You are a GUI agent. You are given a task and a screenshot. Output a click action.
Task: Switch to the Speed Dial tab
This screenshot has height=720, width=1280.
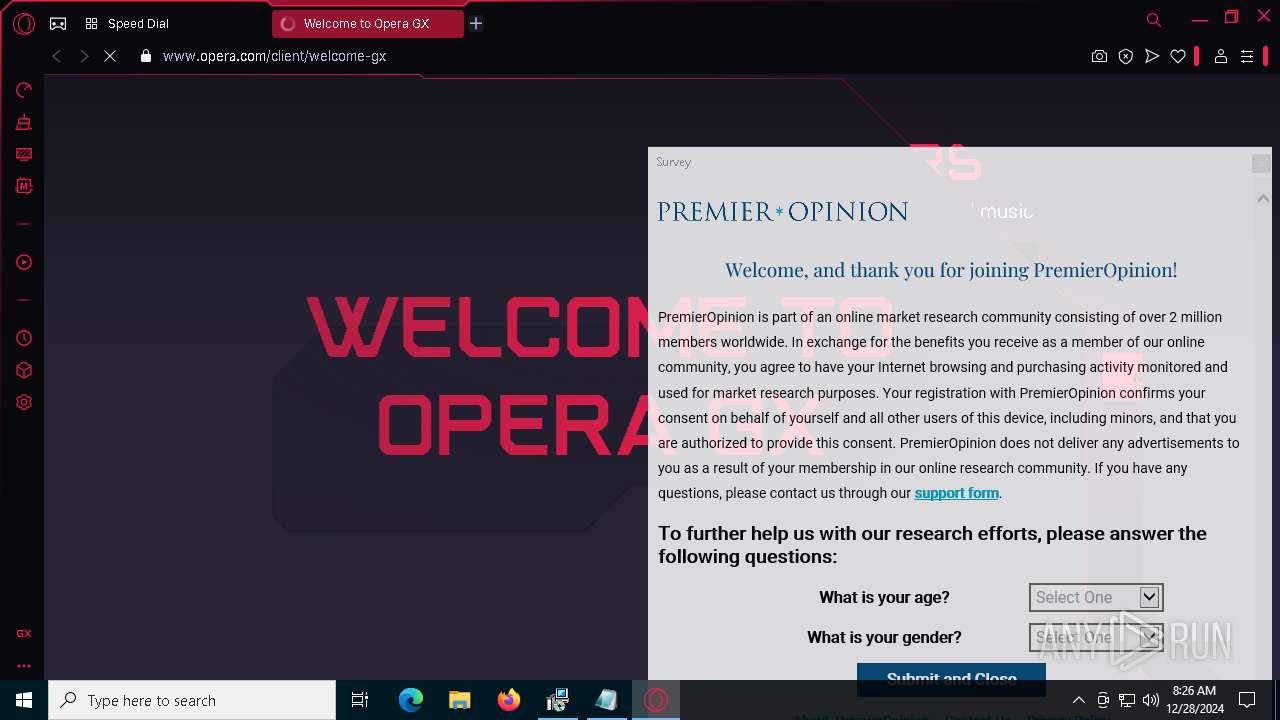point(126,23)
